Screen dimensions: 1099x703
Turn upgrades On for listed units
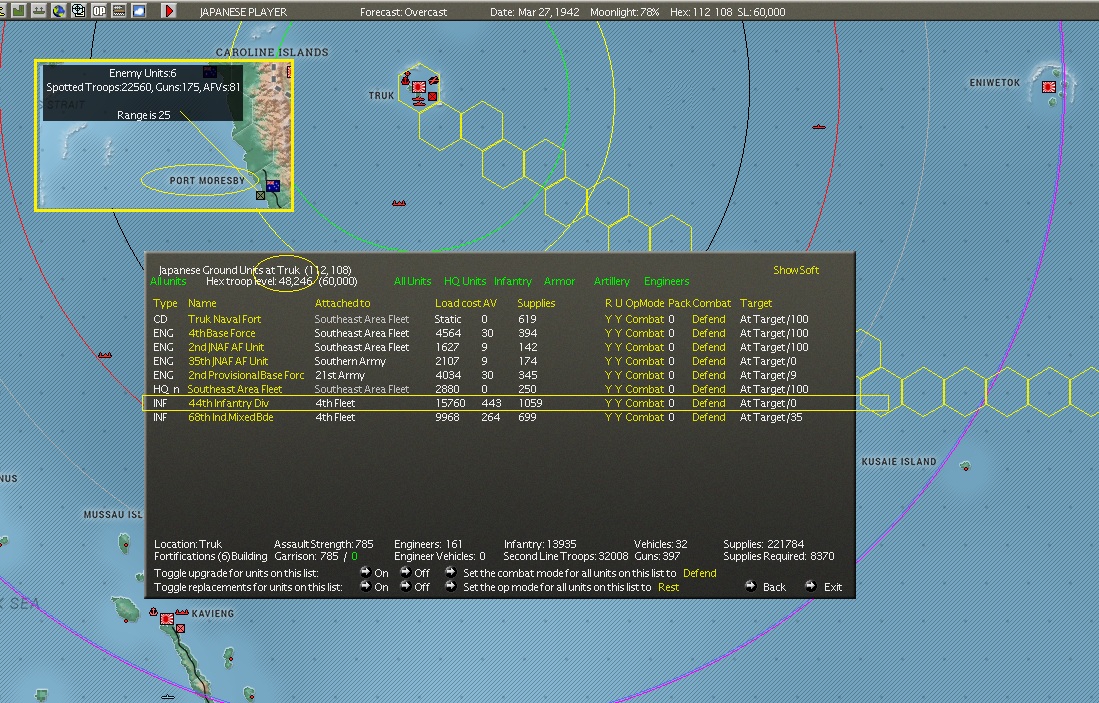[374, 573]
